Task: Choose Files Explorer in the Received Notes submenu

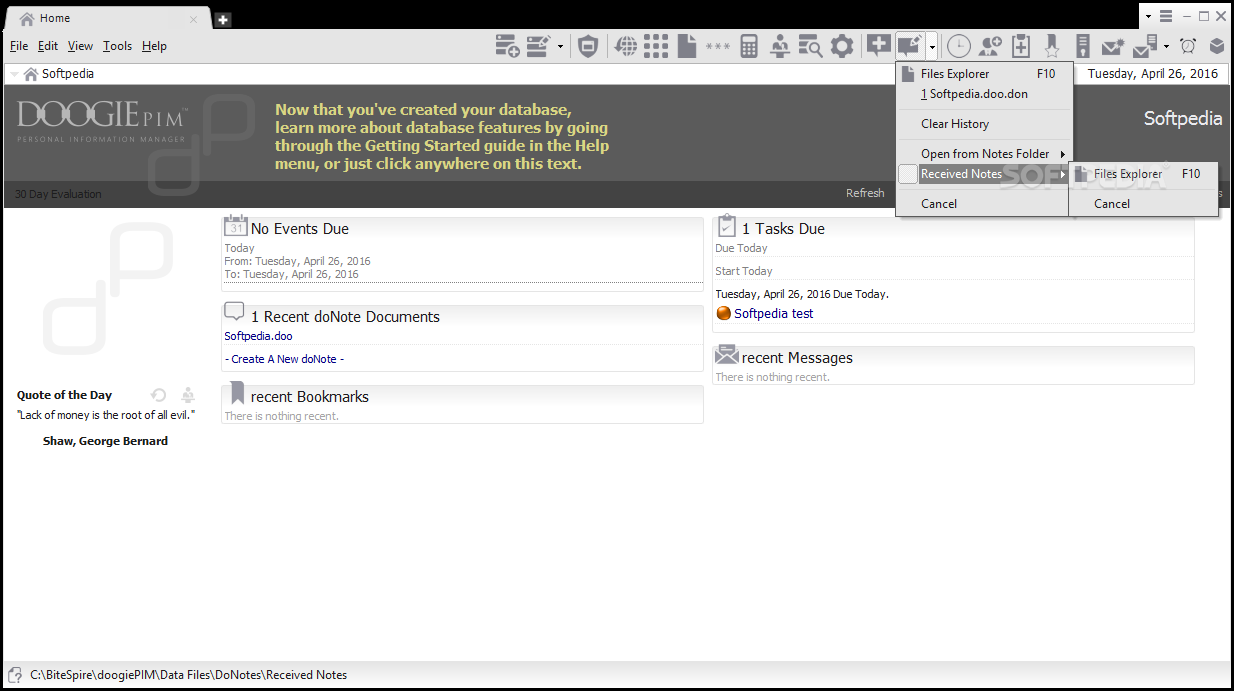Action: click(1144, 174)
